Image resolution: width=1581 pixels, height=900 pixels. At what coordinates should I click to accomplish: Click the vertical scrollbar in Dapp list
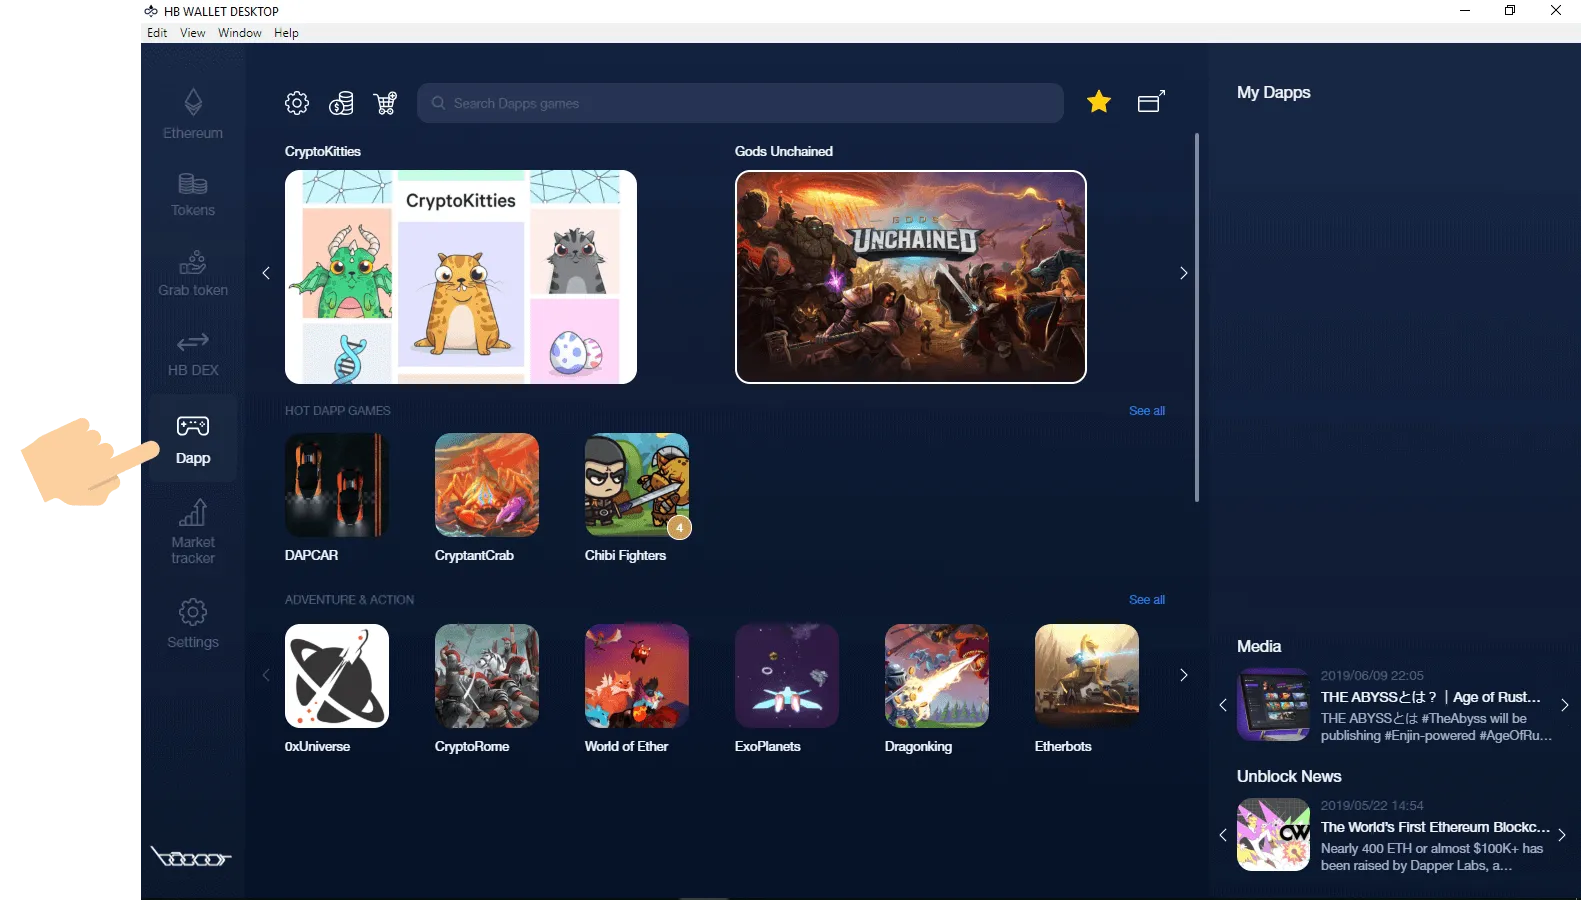click(x=1196, y=317)
